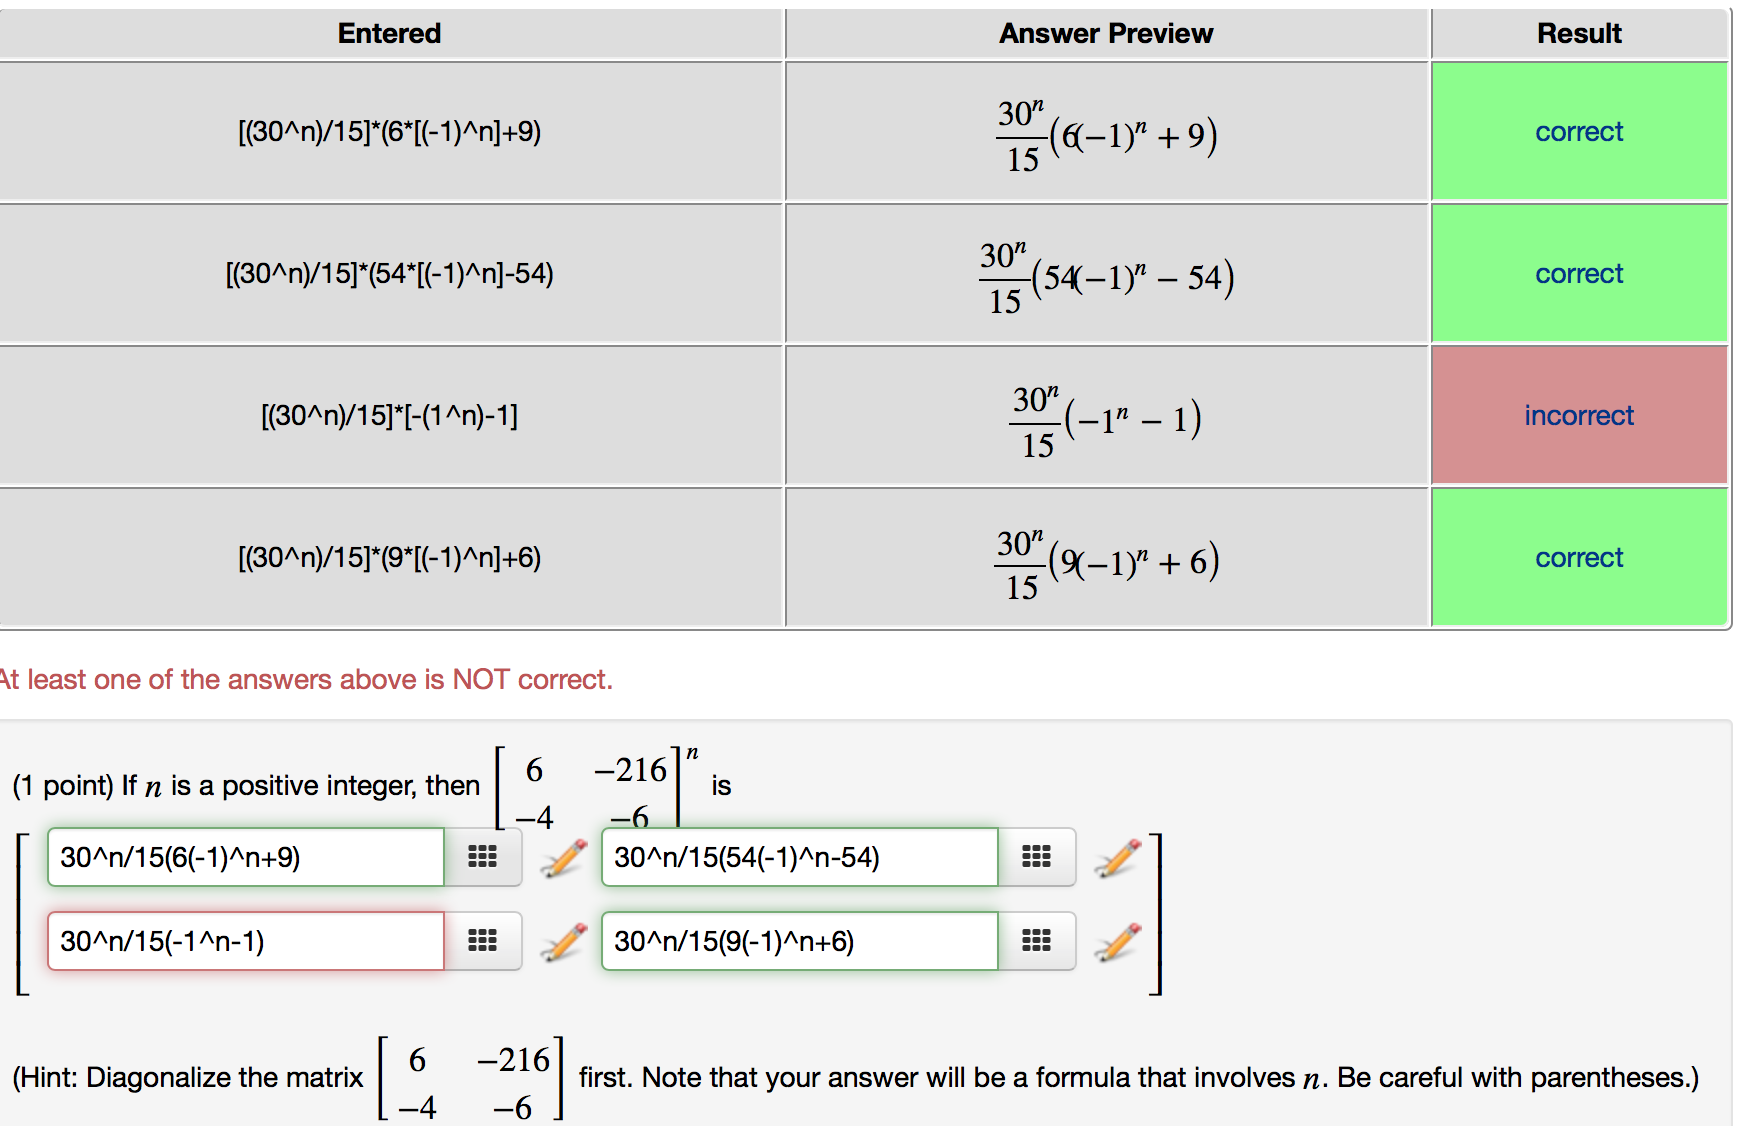Focus the input containing 30^n/15(9(-1)^n+6)
Viewport: 1738px width, 1126px height.
click(x=800, y=941)
